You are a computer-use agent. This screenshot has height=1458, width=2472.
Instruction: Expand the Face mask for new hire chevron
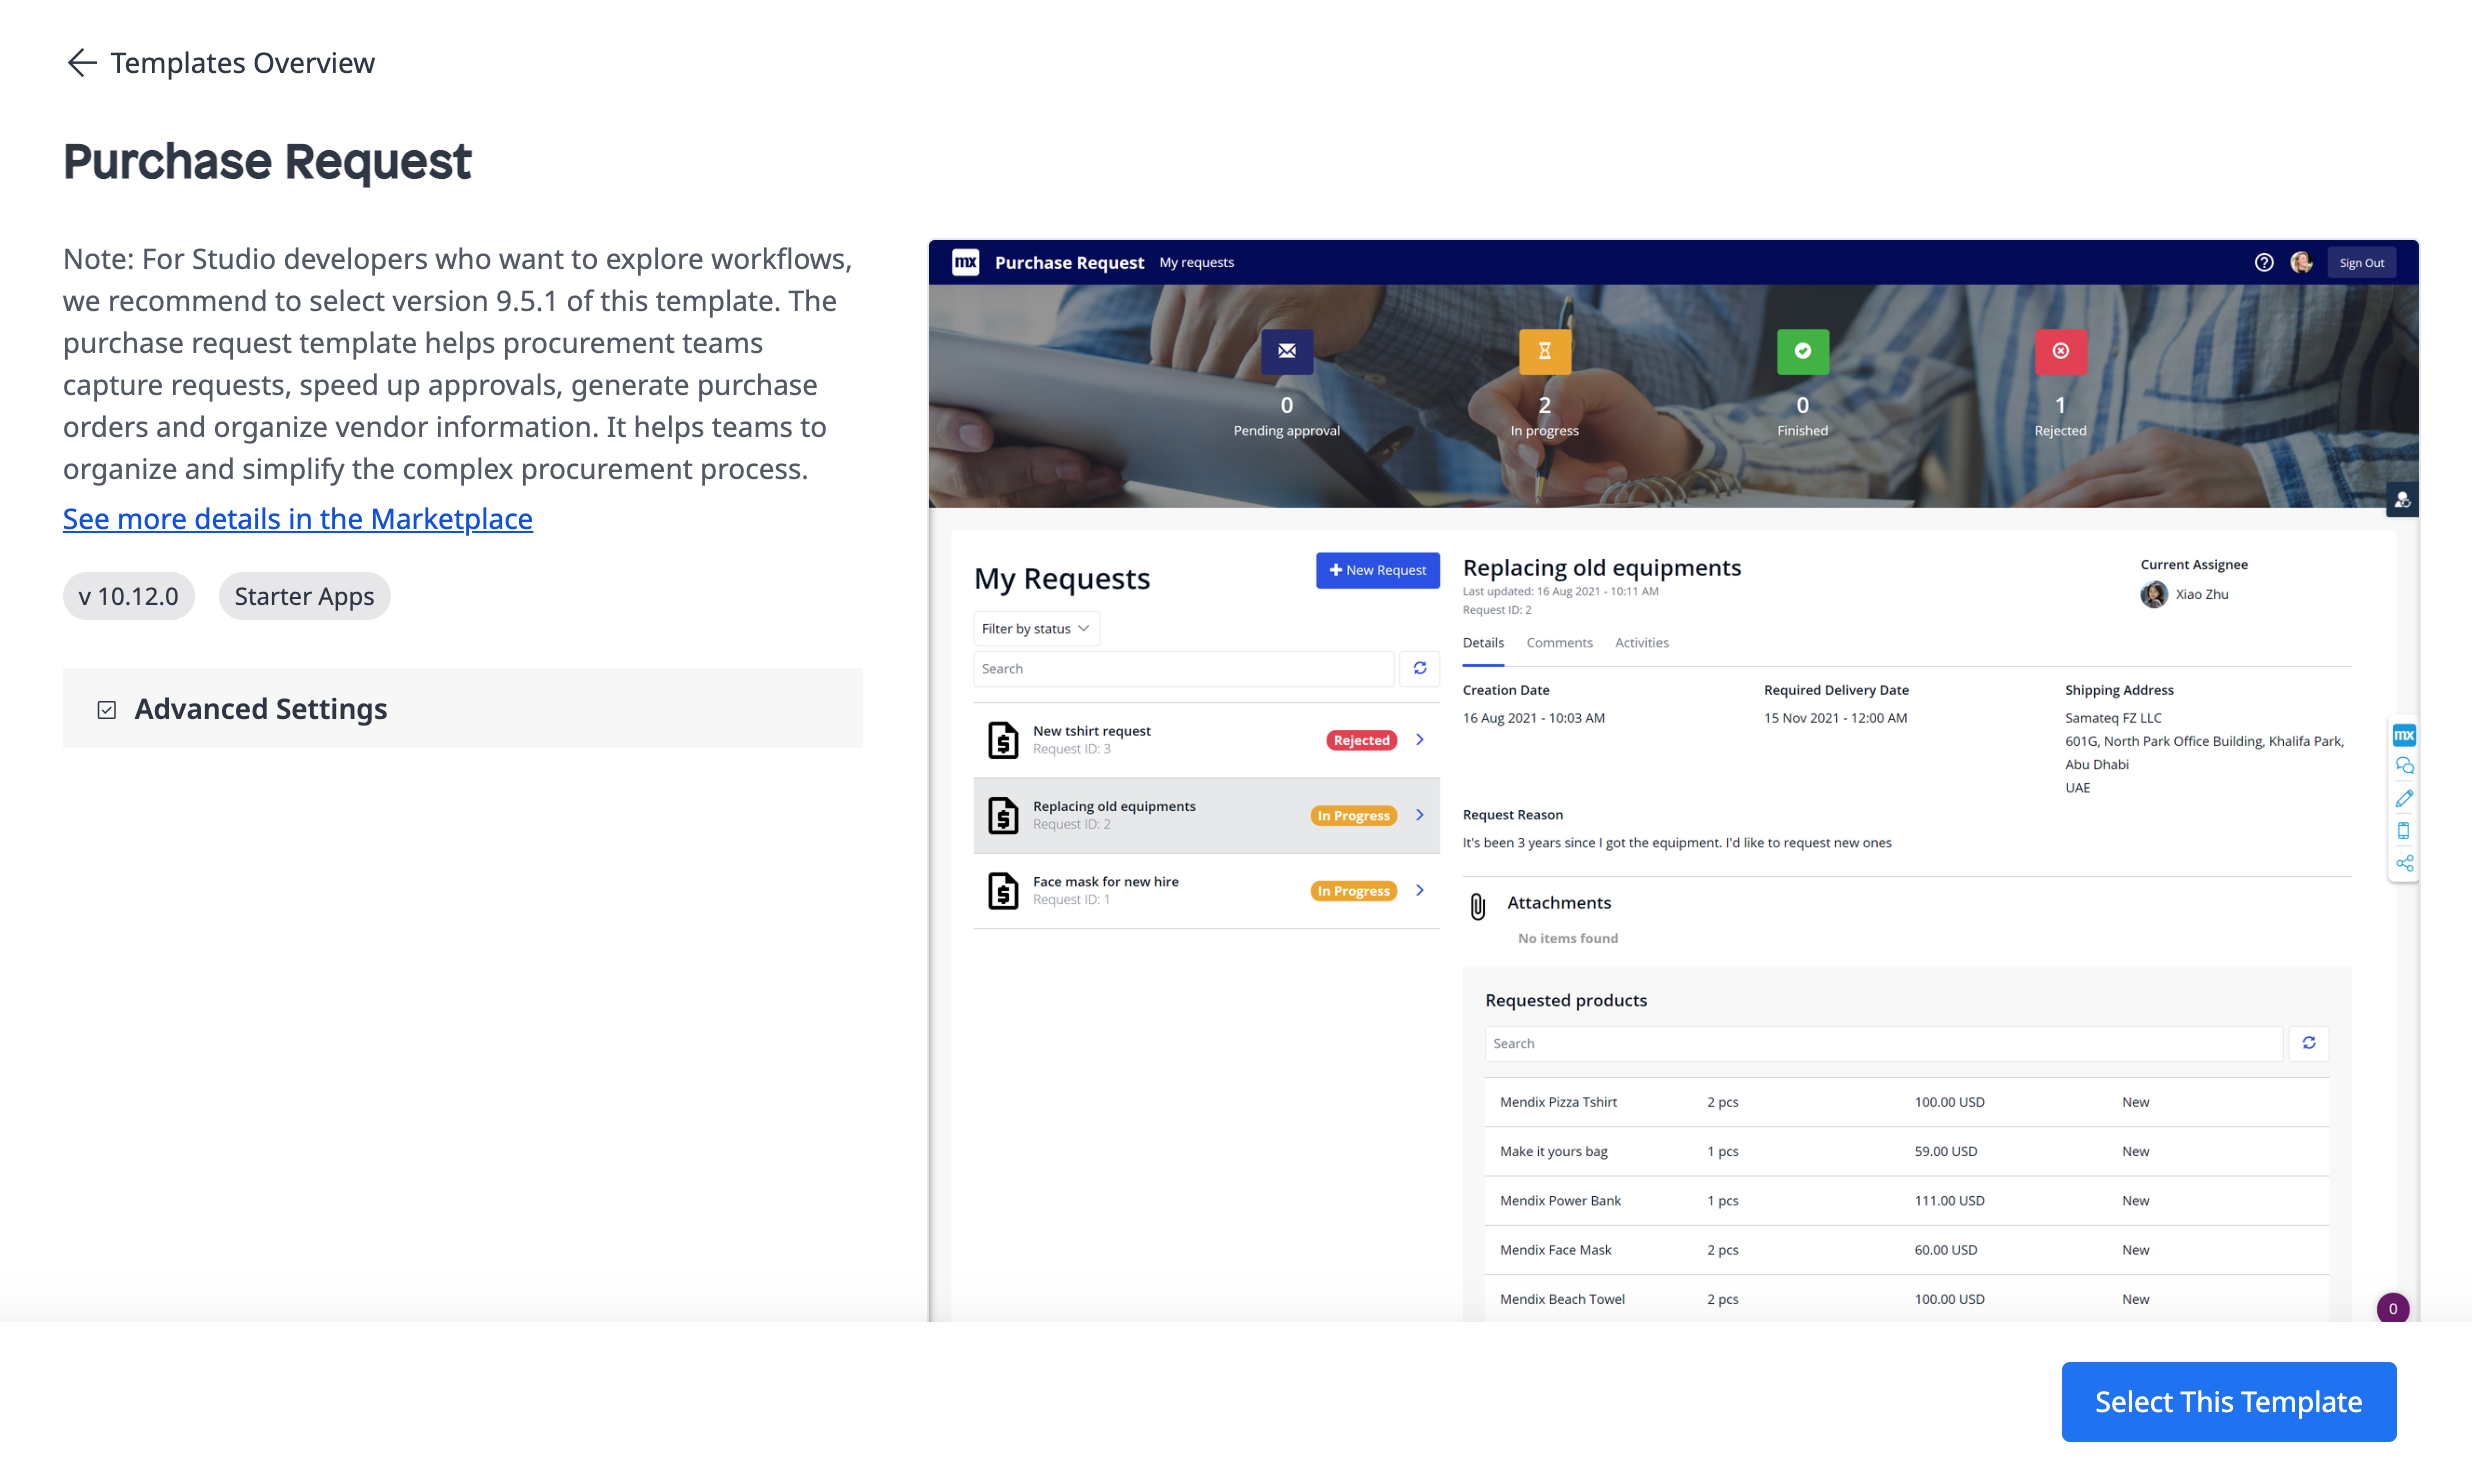(1419, 891)
